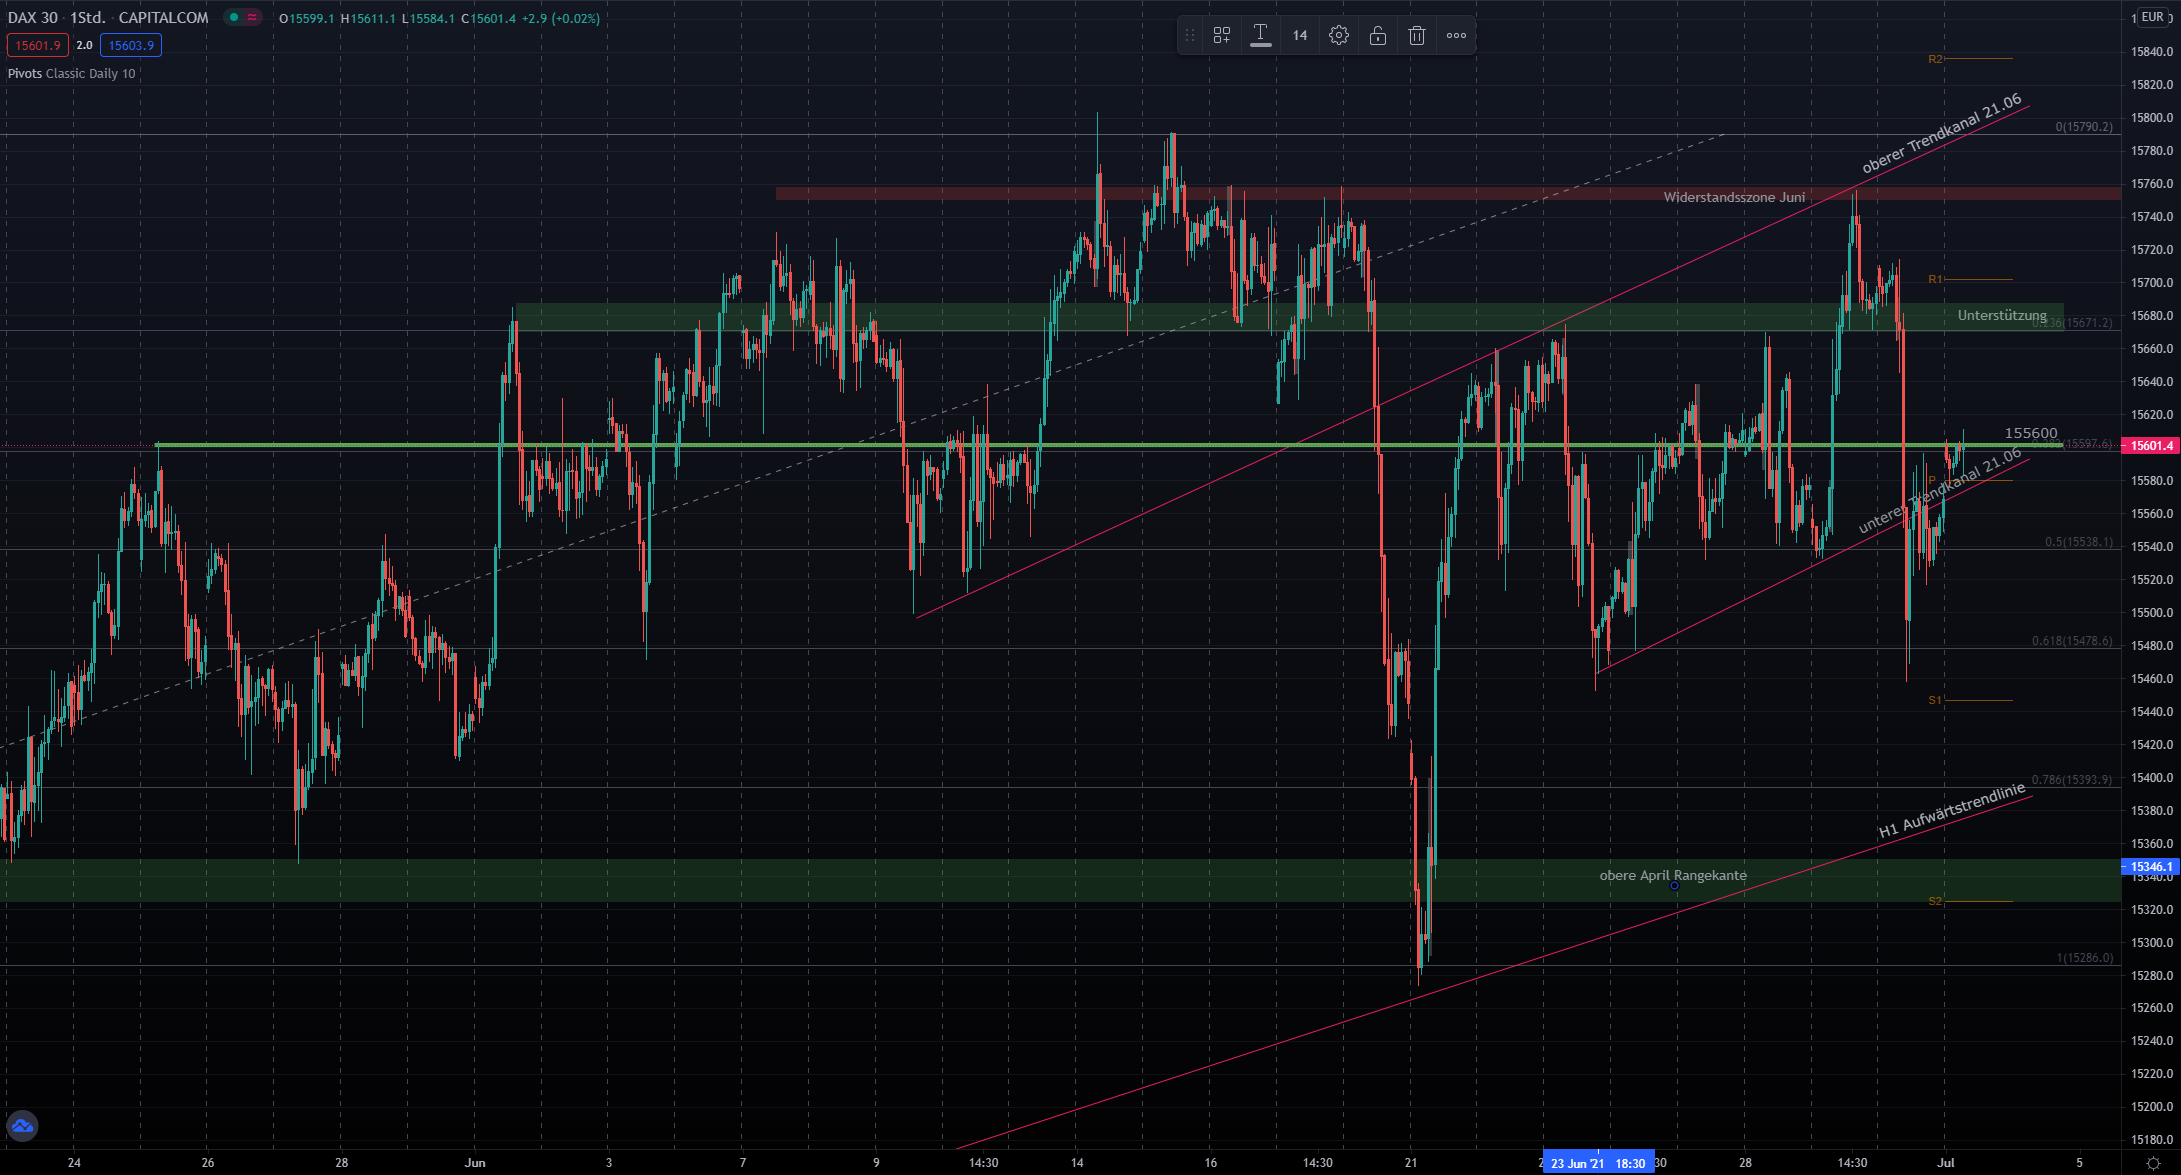Open the three-dots more options menu
The width and height of the screenshot is (2181, 1175).
tap(1456, 35)
